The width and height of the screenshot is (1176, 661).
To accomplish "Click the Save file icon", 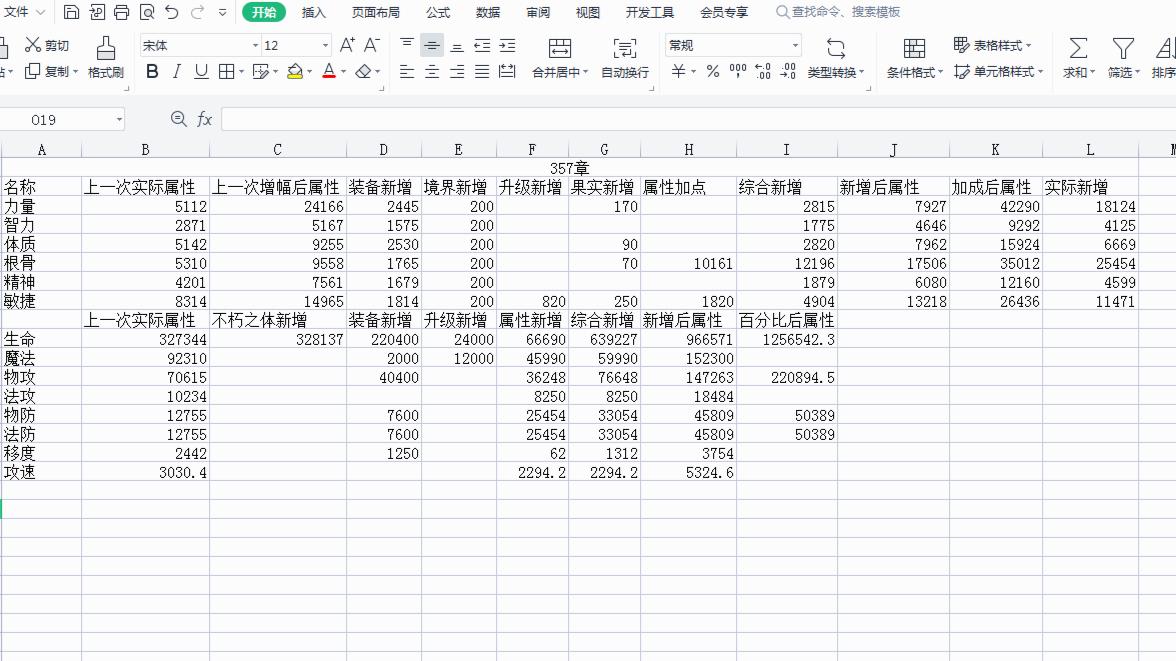I will (71, 12).
